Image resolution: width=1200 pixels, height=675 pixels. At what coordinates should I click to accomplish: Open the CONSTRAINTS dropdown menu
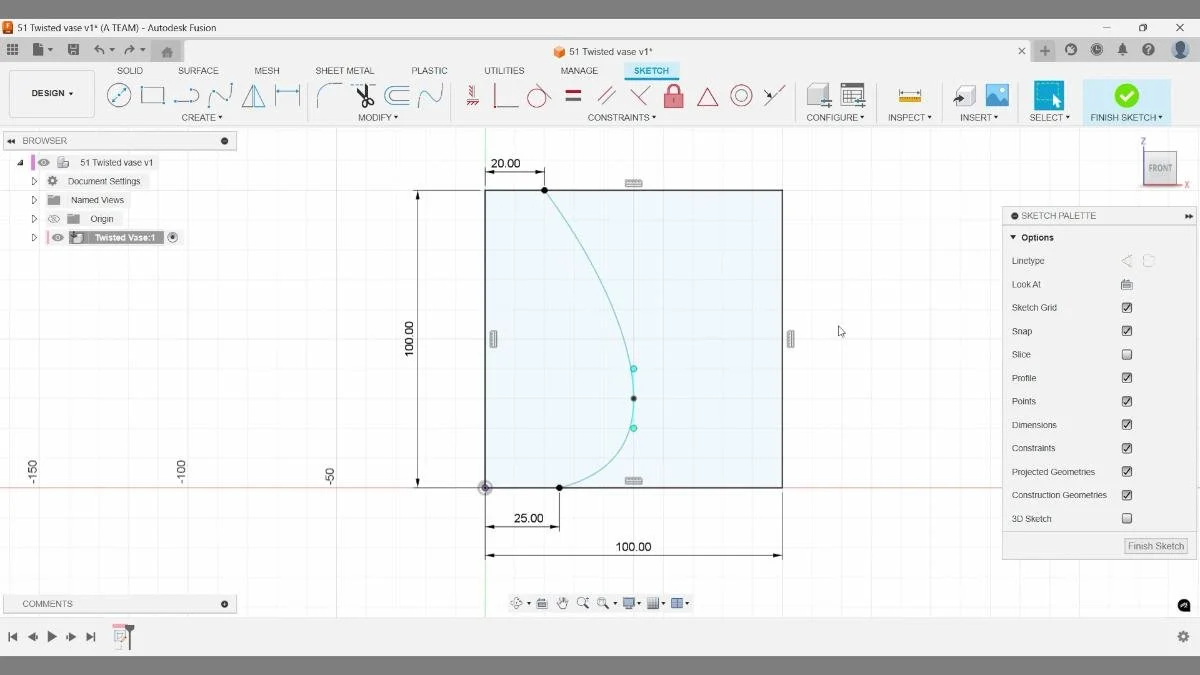(622, 118)
